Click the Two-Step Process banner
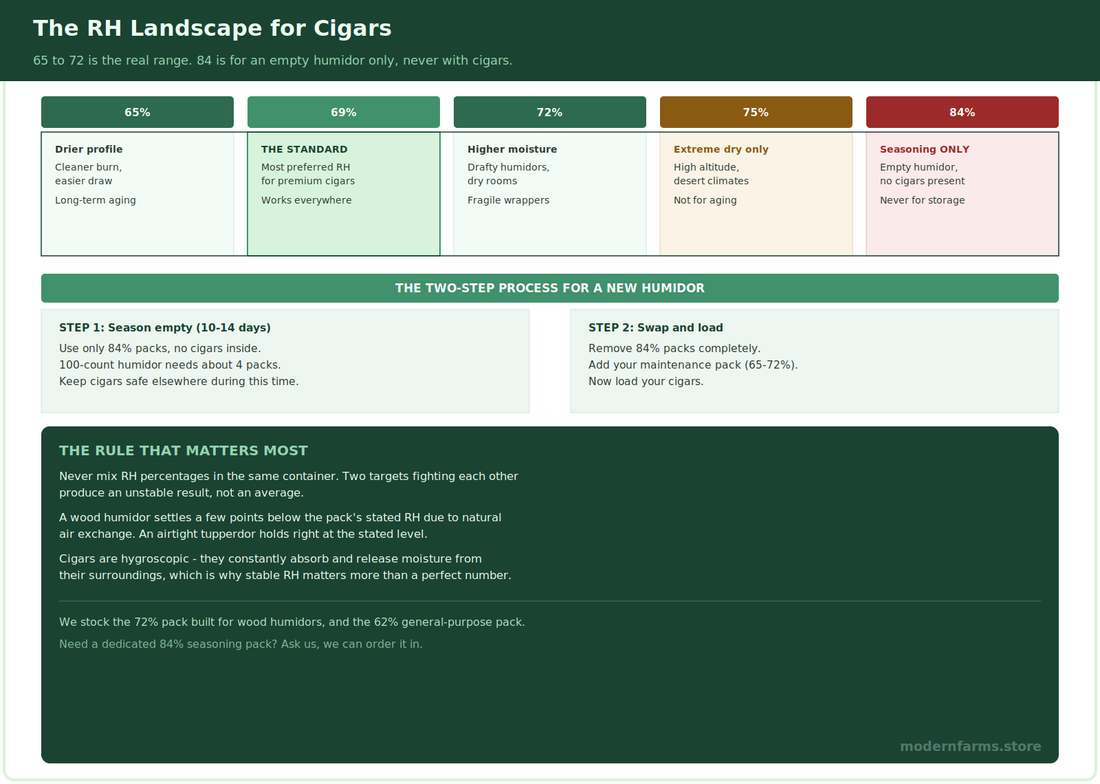This screenshot has width=1100, height=784. pos(550,288)
